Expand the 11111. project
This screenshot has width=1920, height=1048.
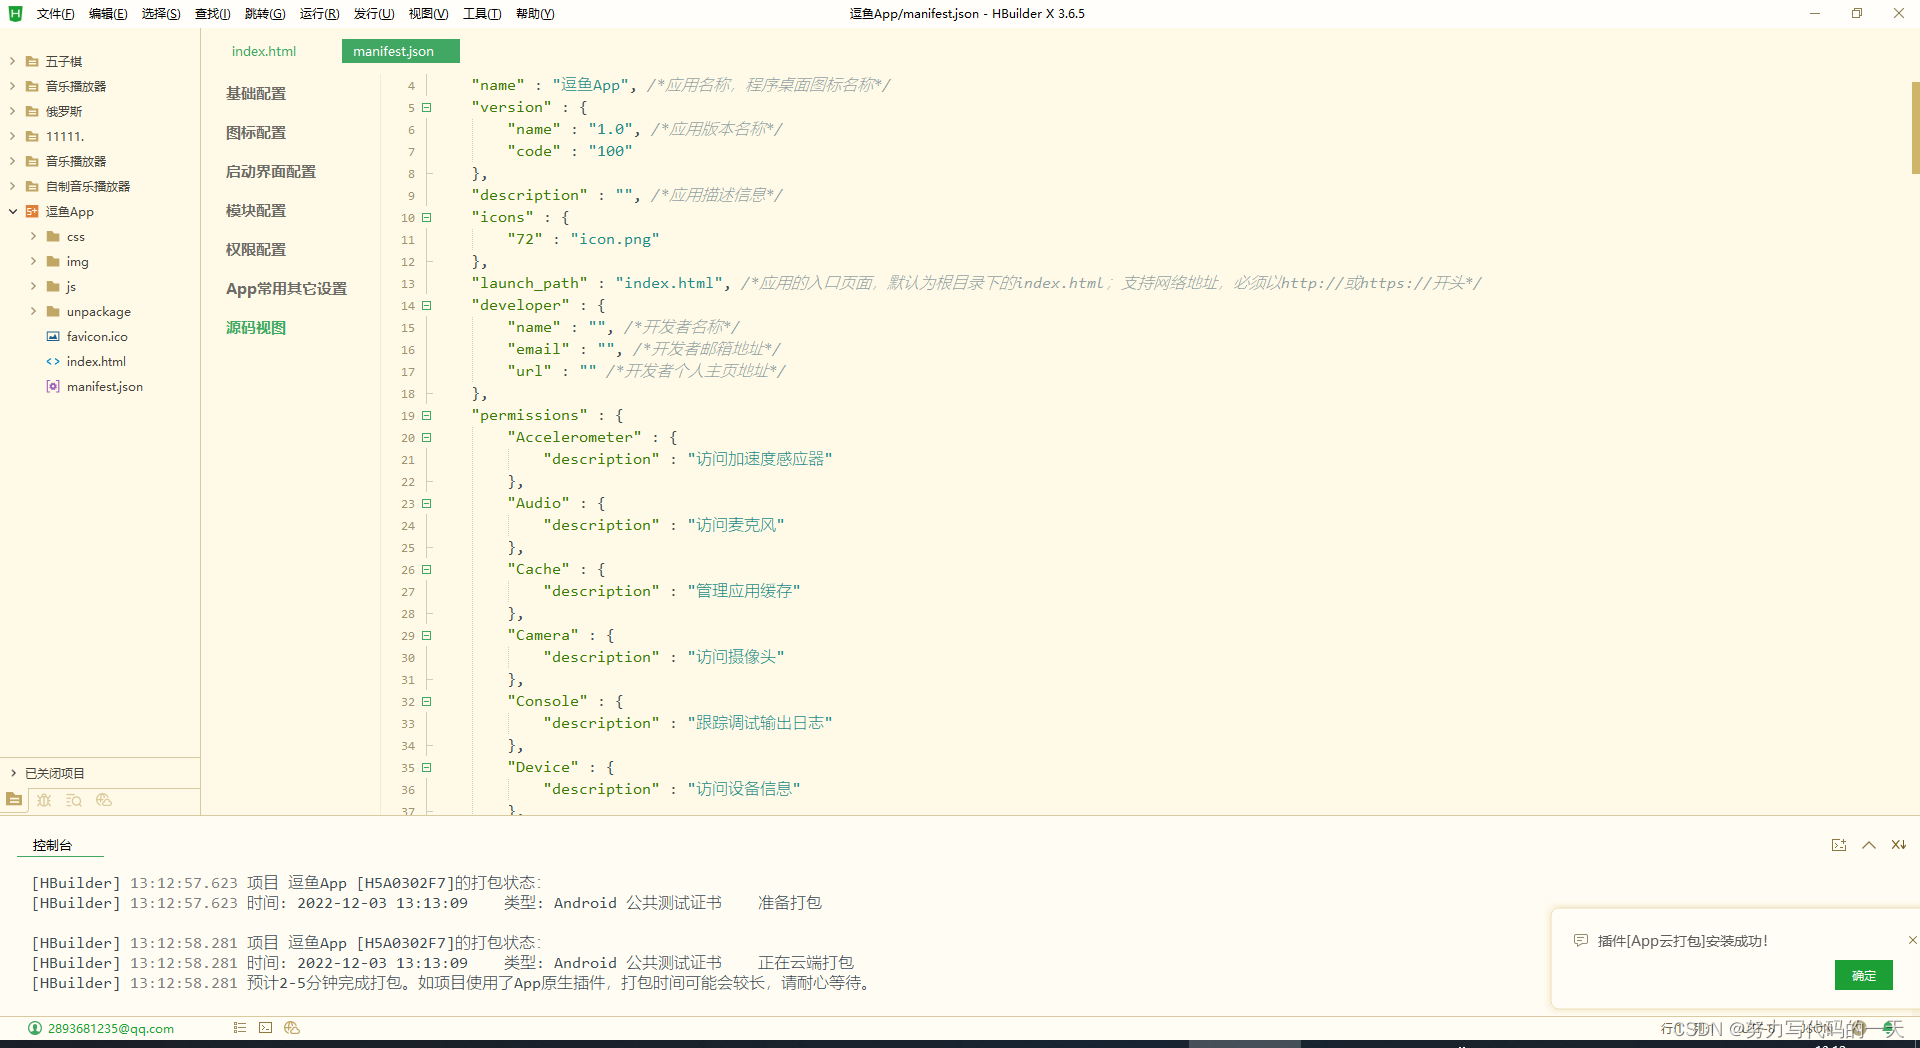13,136
